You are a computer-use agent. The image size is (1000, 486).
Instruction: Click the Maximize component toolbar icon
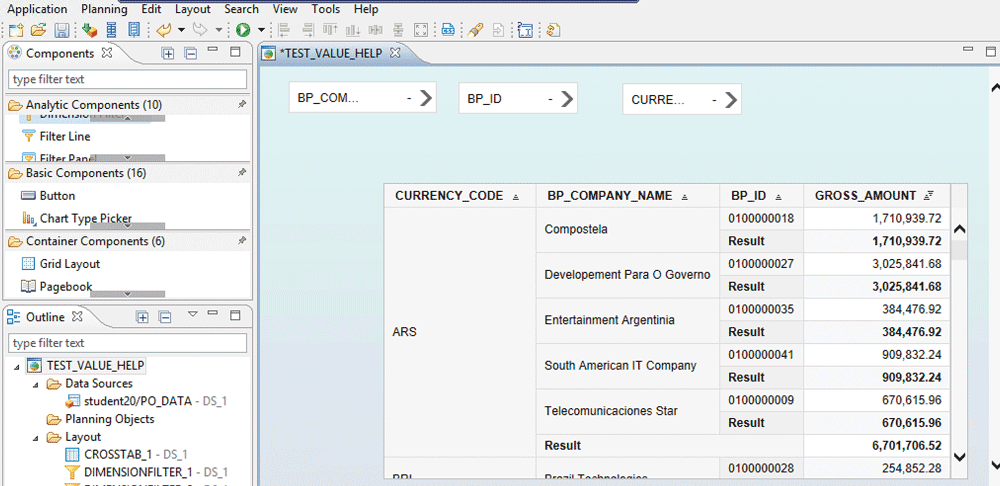pyautogui.click(x=422, y=30)
